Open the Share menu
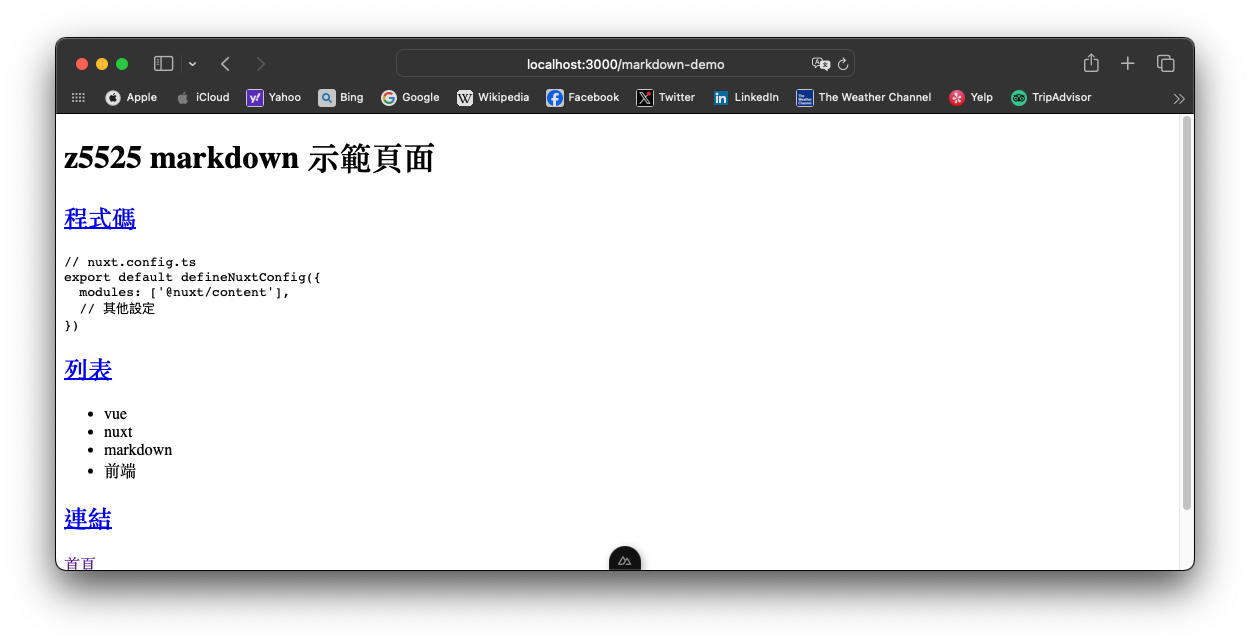The image size is (1250, 644). click(x=1090, y=62)
